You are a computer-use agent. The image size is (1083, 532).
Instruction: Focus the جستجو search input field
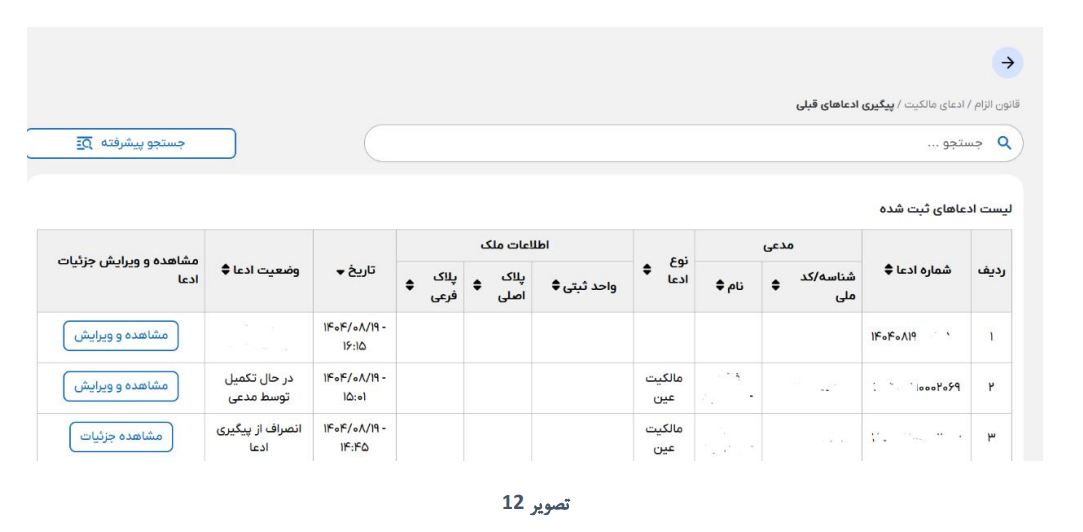click(x=693, y=143)
